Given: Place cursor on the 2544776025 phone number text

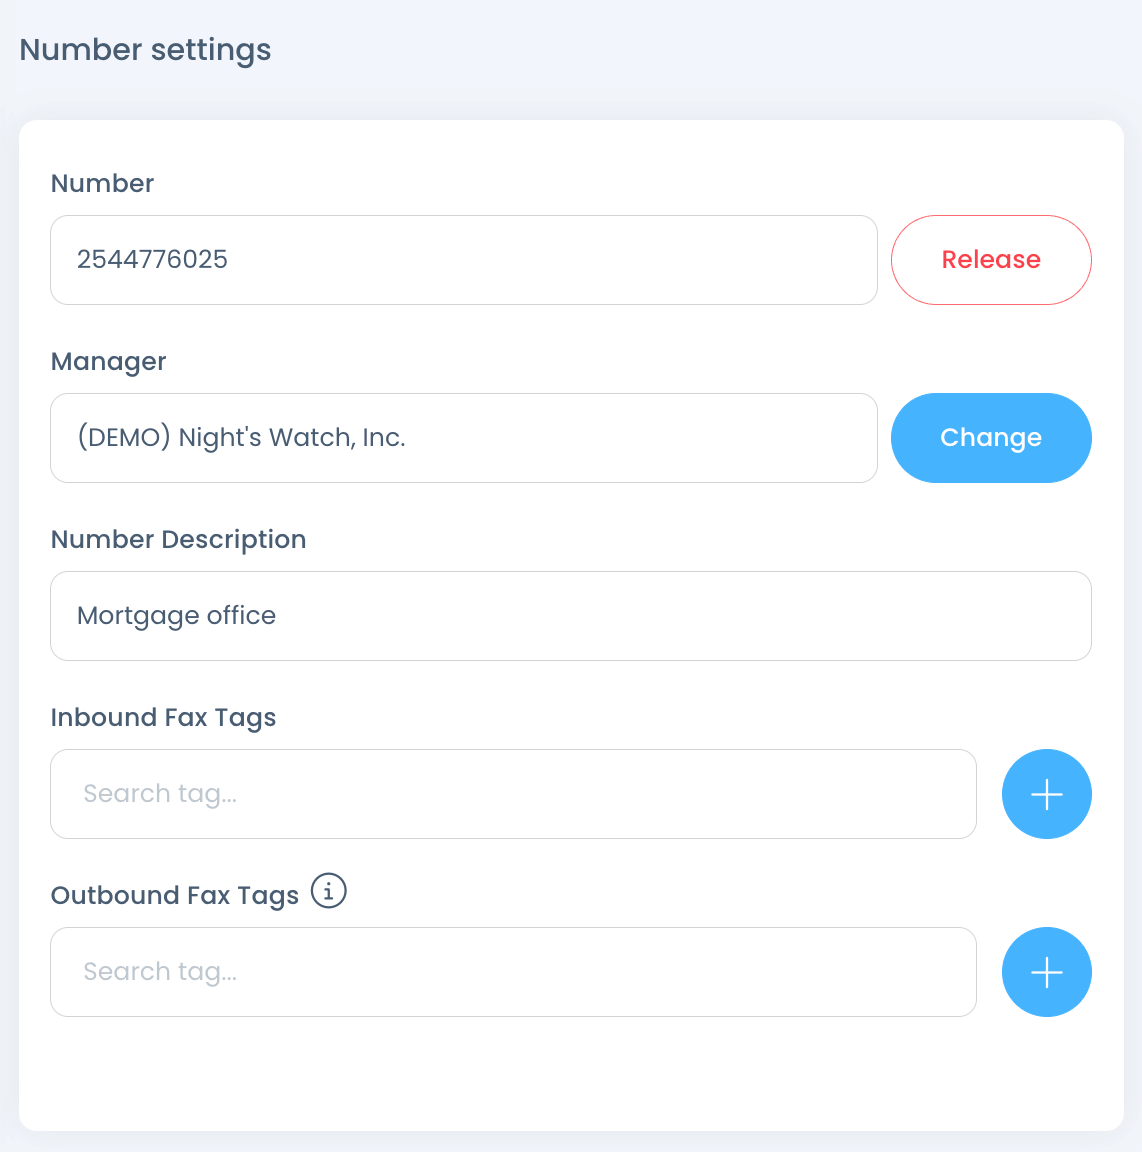Looking at the screenshot, I should 152,260.
